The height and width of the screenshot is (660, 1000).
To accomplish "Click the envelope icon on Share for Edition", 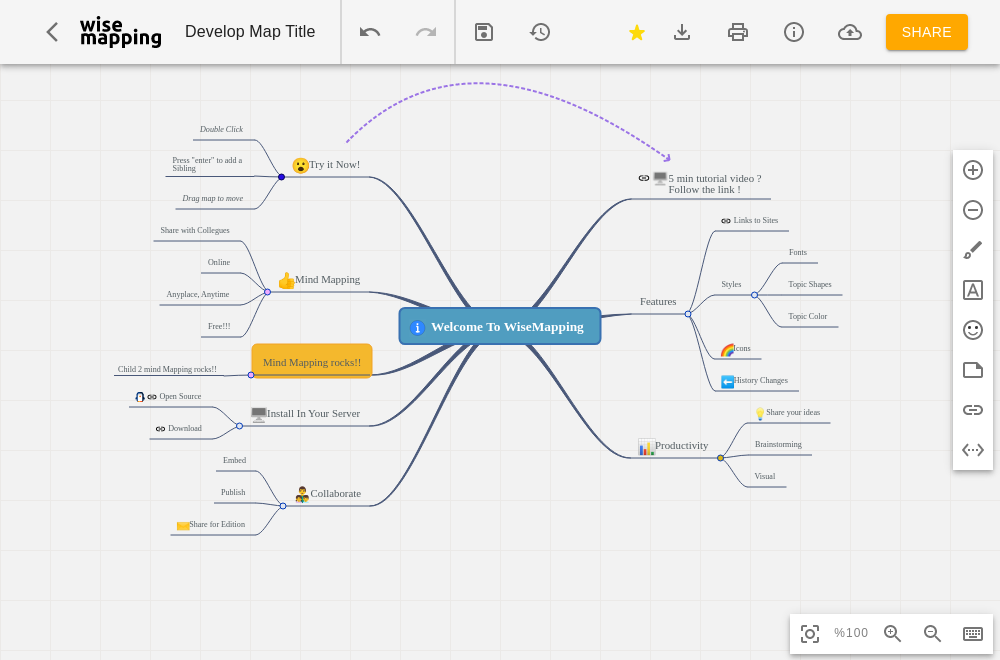I will click(183, 526).
